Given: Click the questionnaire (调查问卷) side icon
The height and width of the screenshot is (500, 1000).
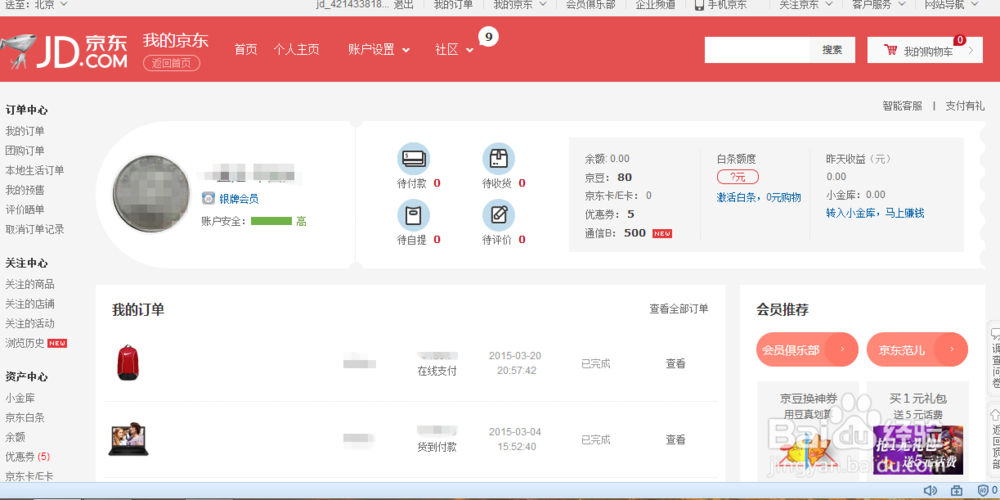Looking at the screenshot, I should pos(994,358).
